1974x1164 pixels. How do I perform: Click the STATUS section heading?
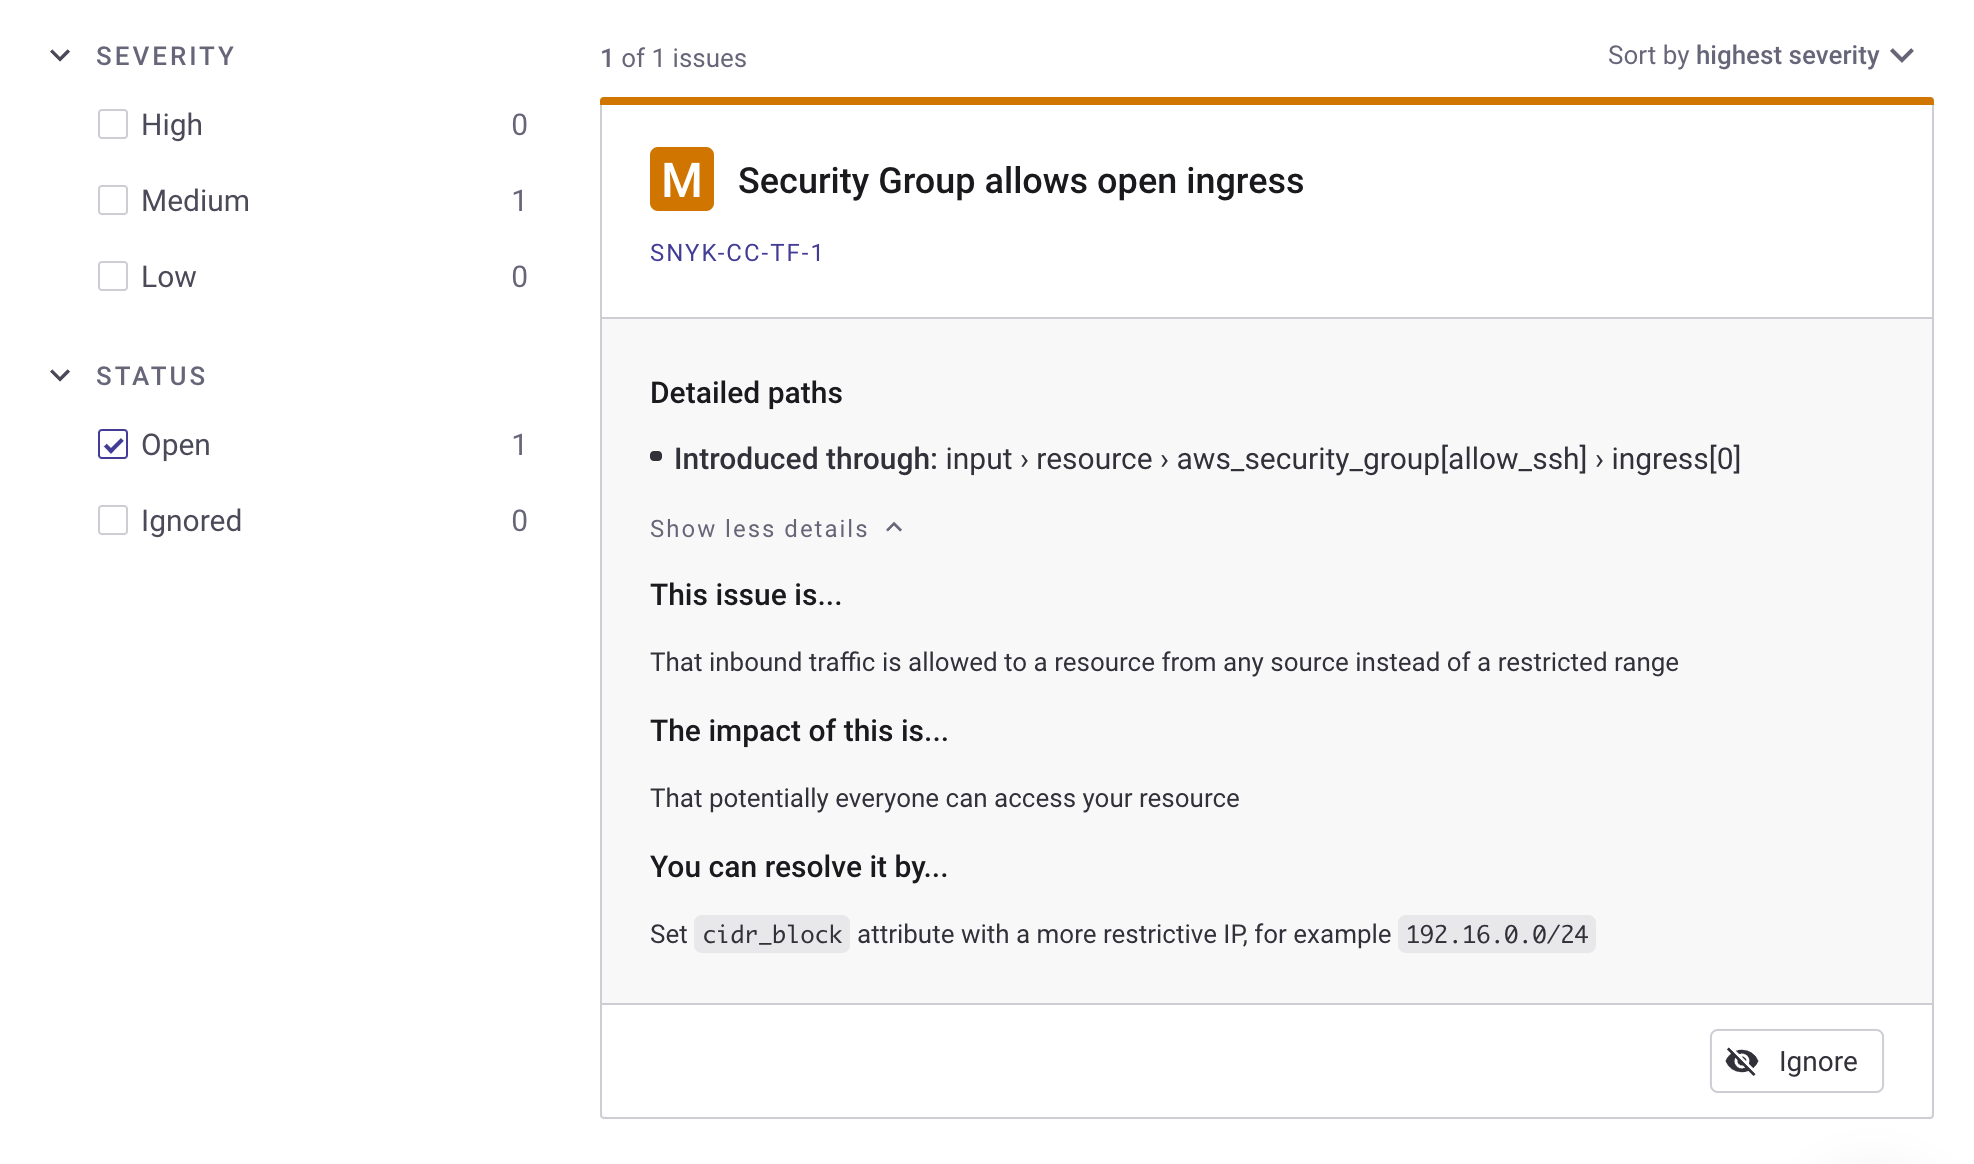(151, 376)
